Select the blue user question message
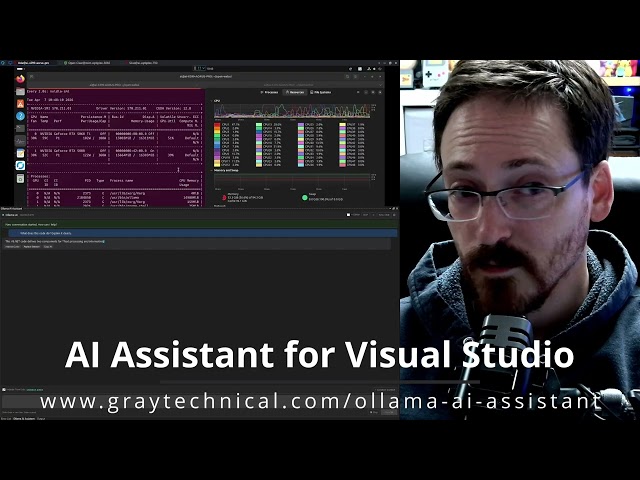The height and width of the screenshot is (480, 640). click(203, 233)
